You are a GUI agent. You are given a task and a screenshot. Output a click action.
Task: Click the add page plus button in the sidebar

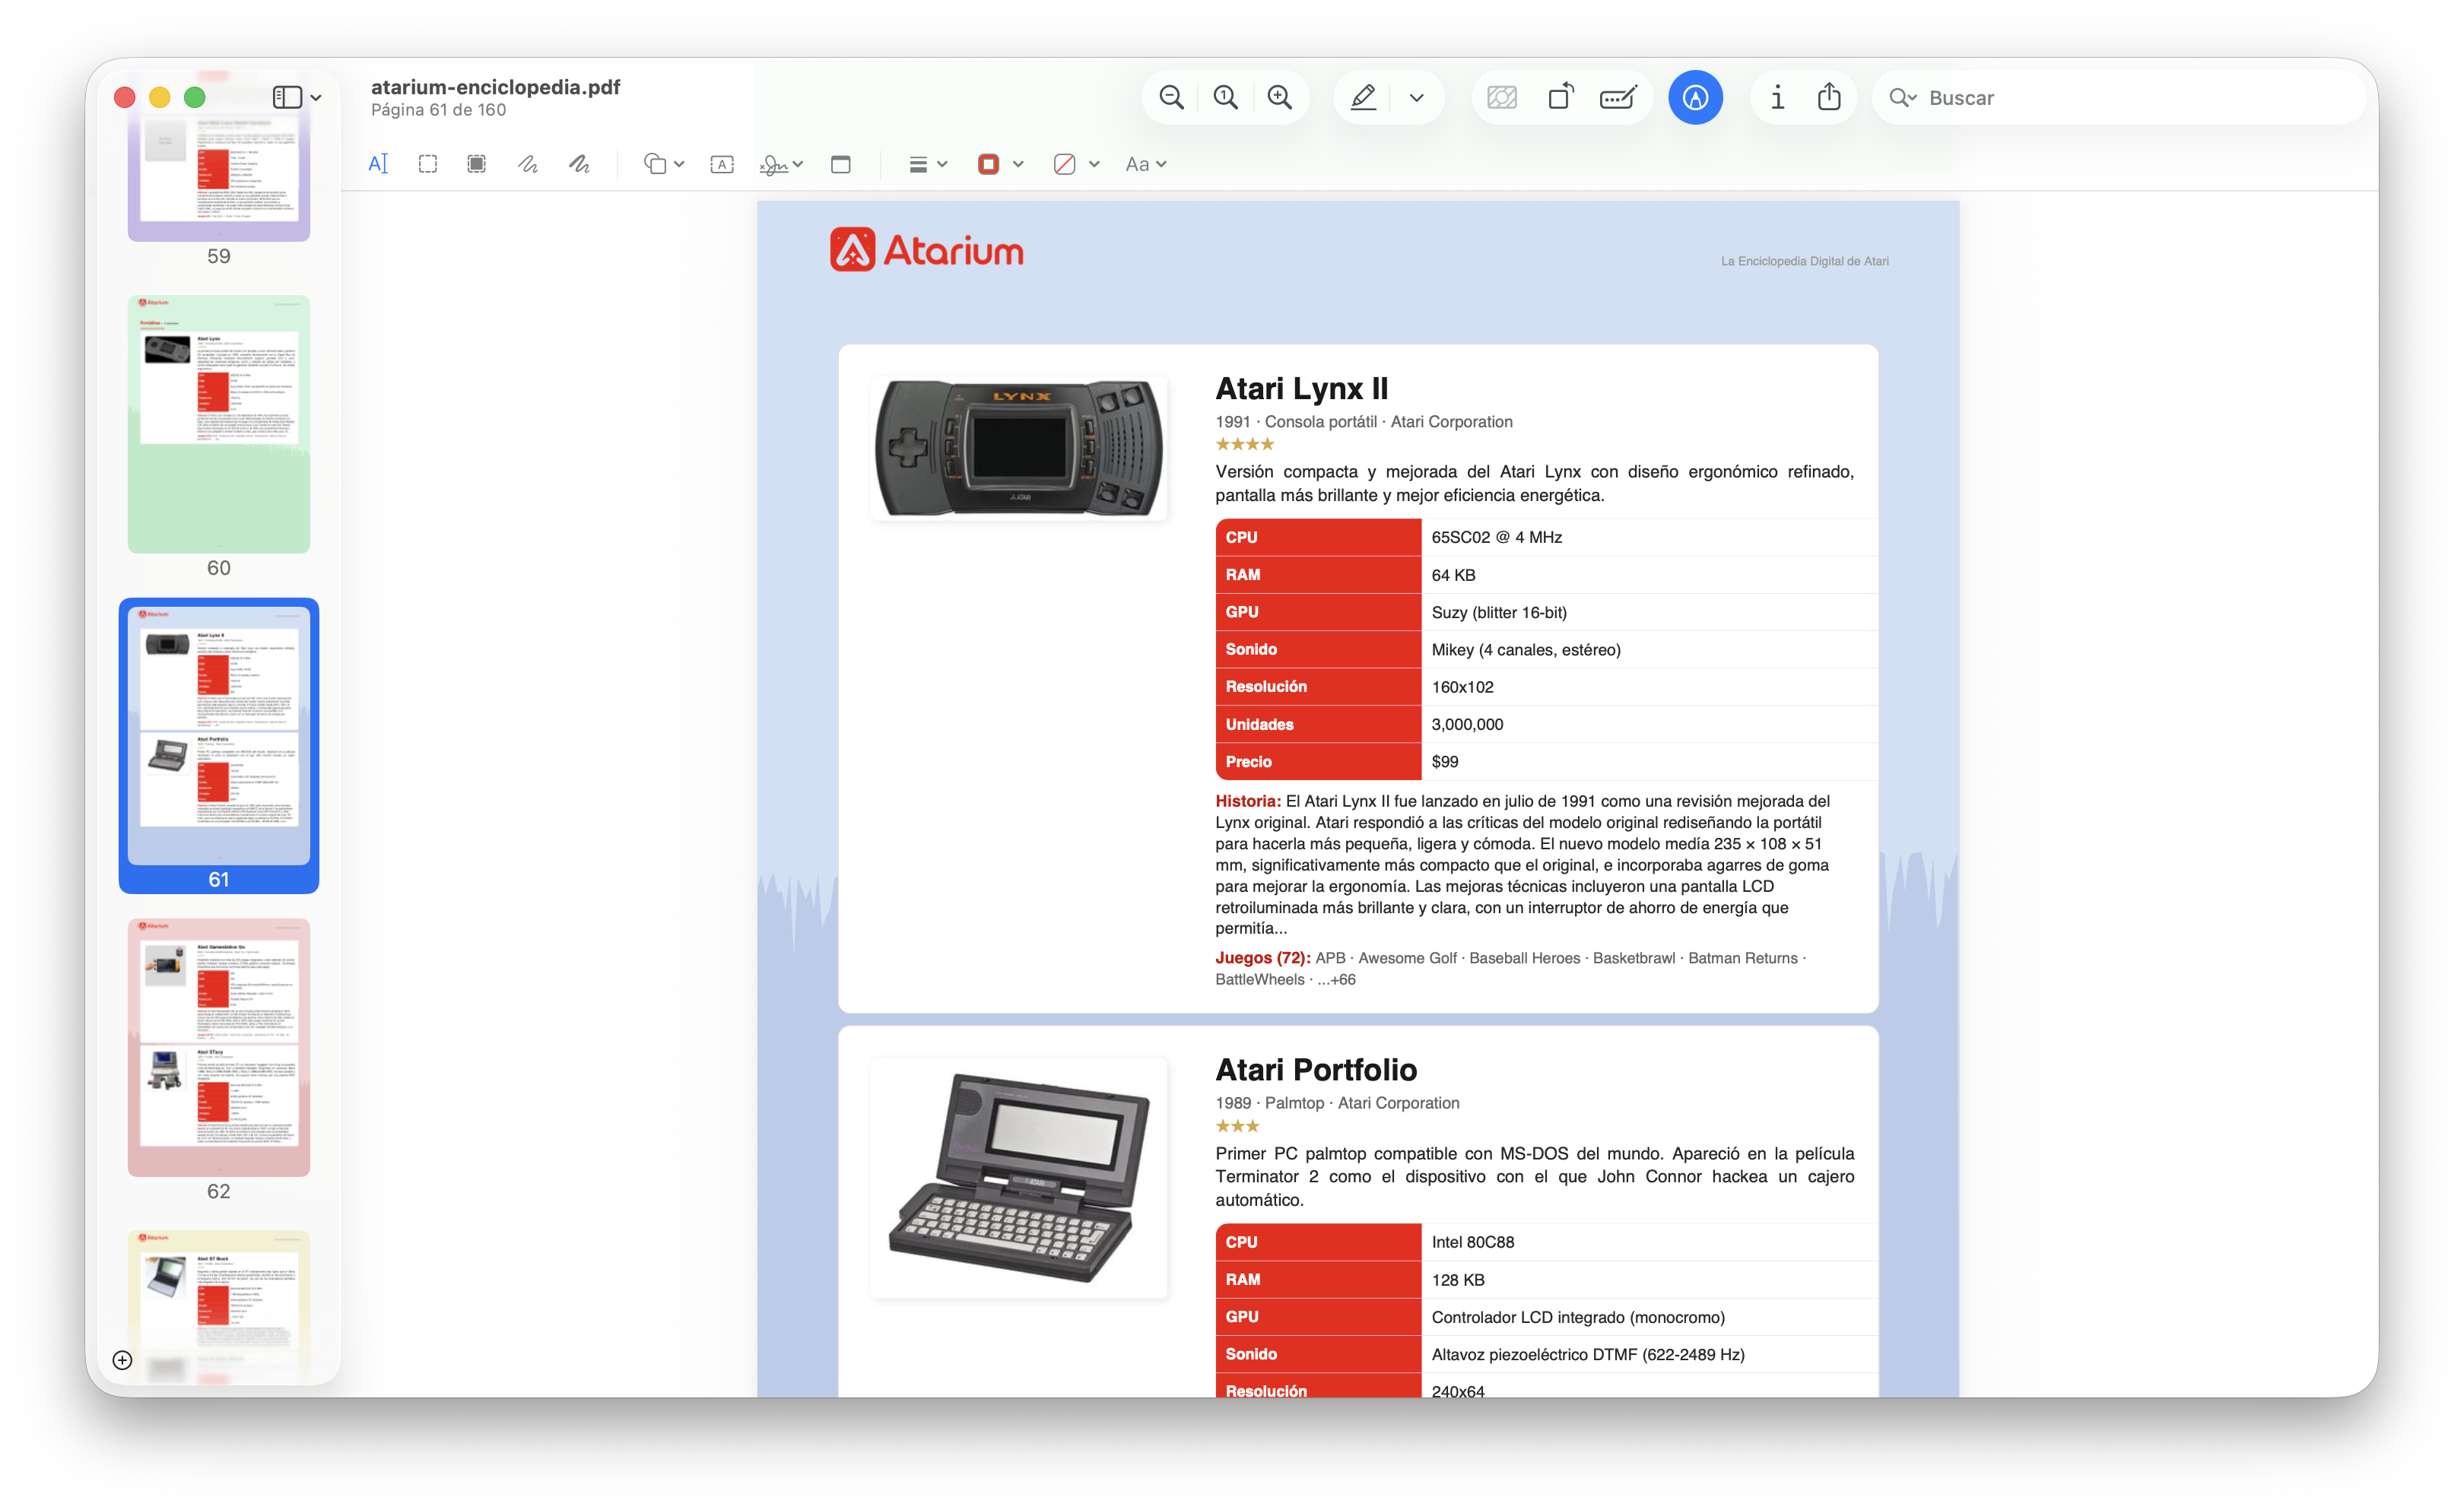(122, 1359)
